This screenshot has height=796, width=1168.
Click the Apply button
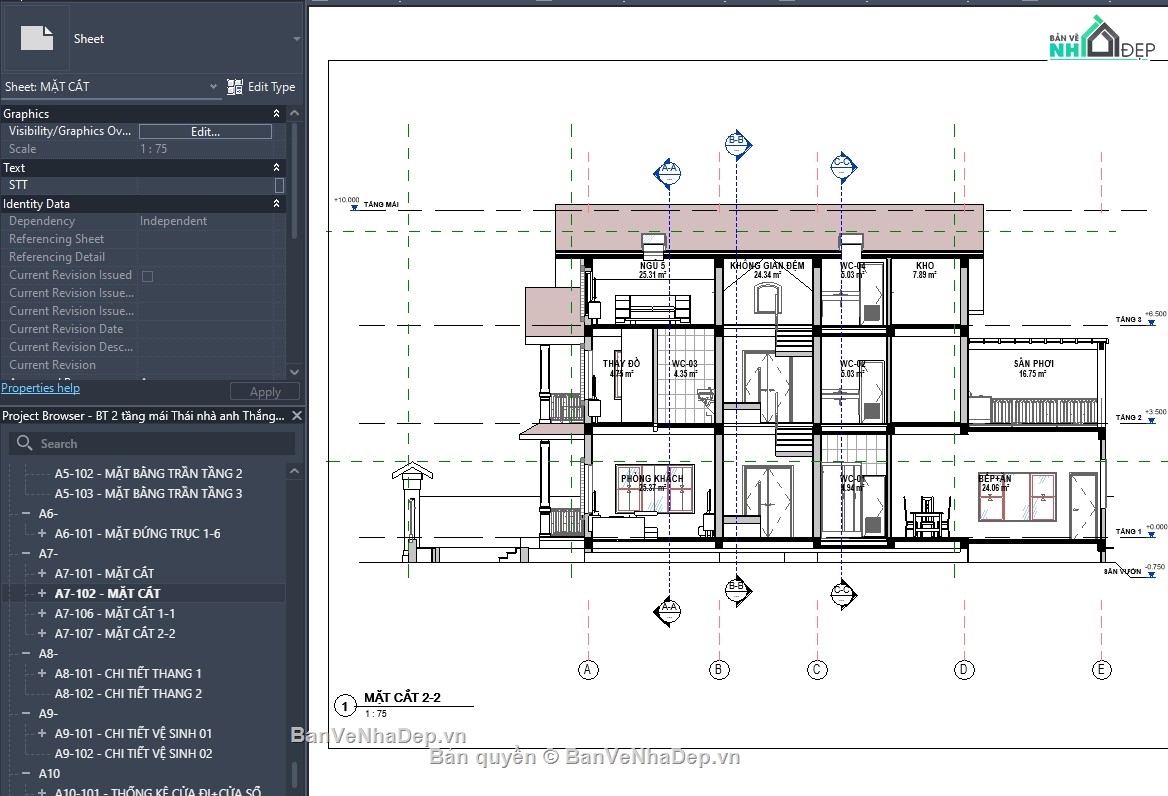tap(265, 392)
